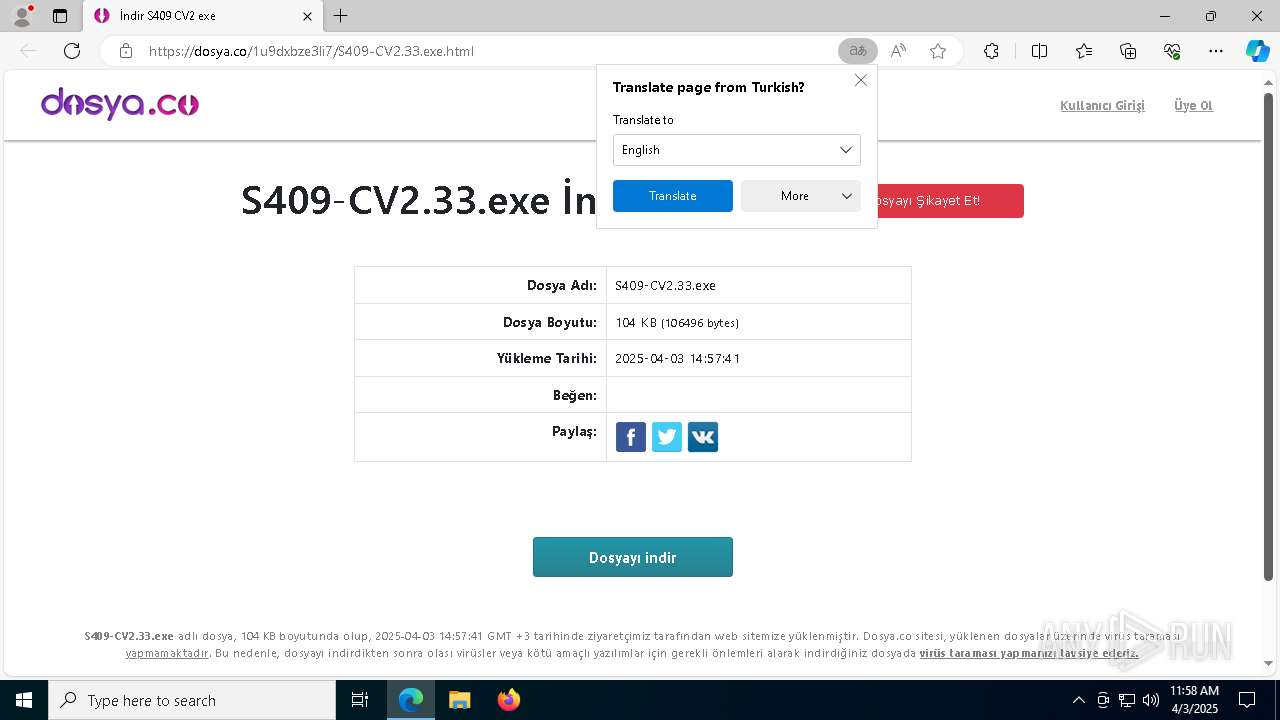Open Browser essentials heart icon
The image size is (1280, 720).
1172,51
